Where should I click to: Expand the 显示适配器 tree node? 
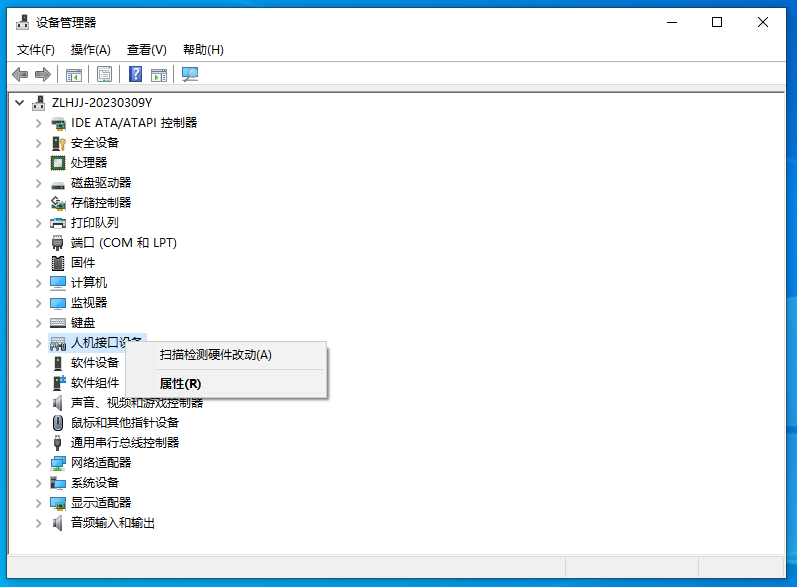tap(39, 503)
